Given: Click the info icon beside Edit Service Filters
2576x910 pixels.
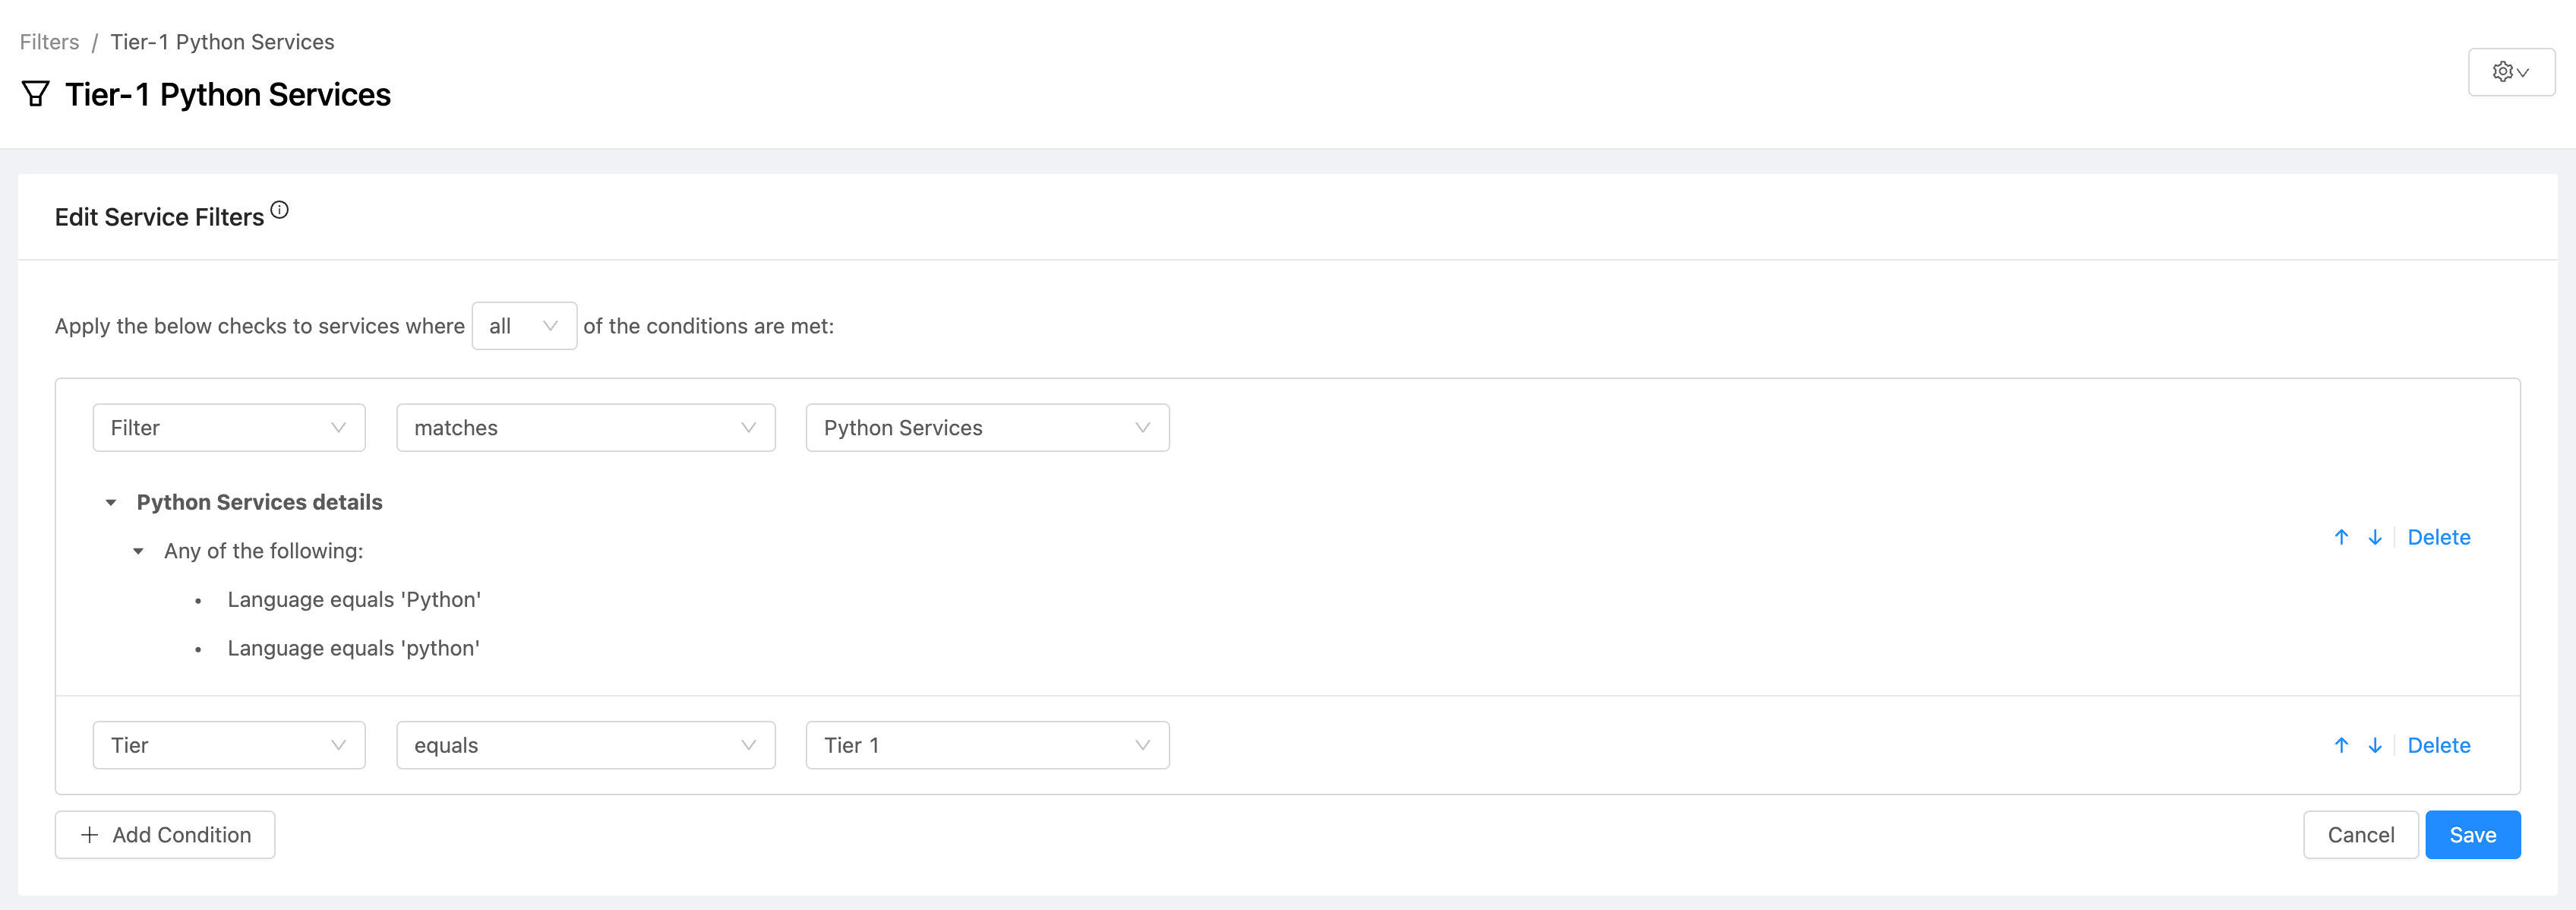Looking at the screenshot, I should click(280, 210).
